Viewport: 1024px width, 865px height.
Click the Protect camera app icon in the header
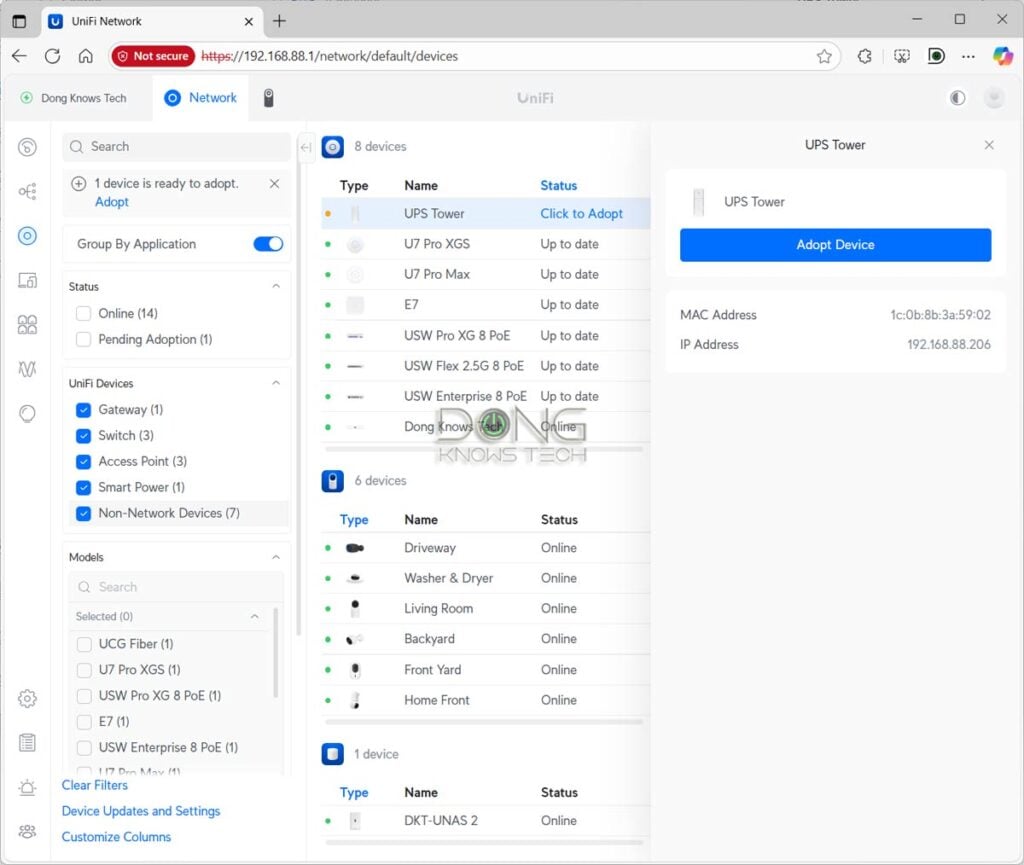pyautogui.click(x=268, y=98)
